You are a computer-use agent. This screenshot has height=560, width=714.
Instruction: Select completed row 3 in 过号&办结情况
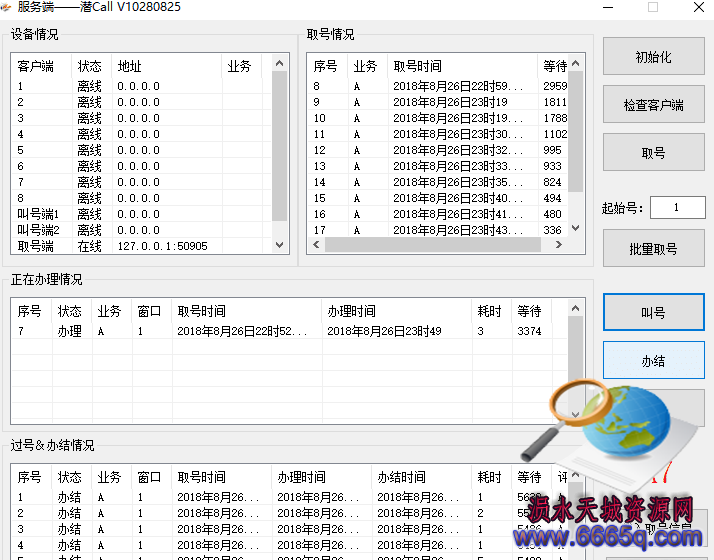(x=289, y=529)
